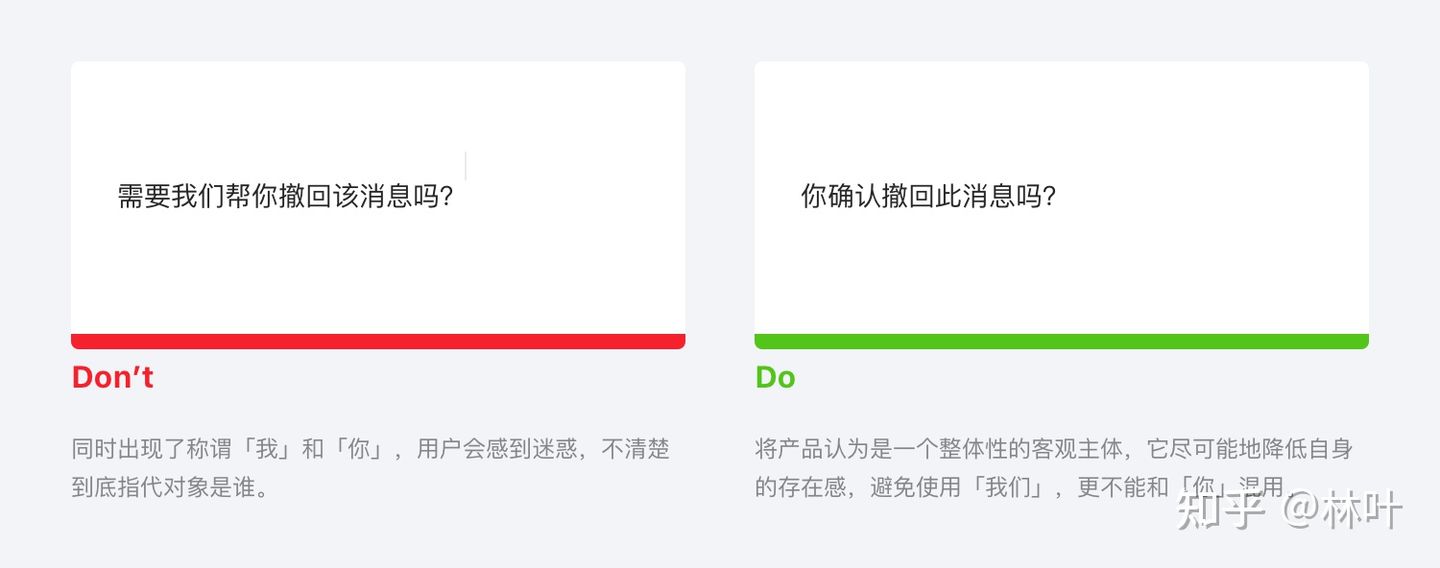Click the sentence 你确认撤回此消息吗?
Screen dimensions: 1440x568
[x=928, y=196]
